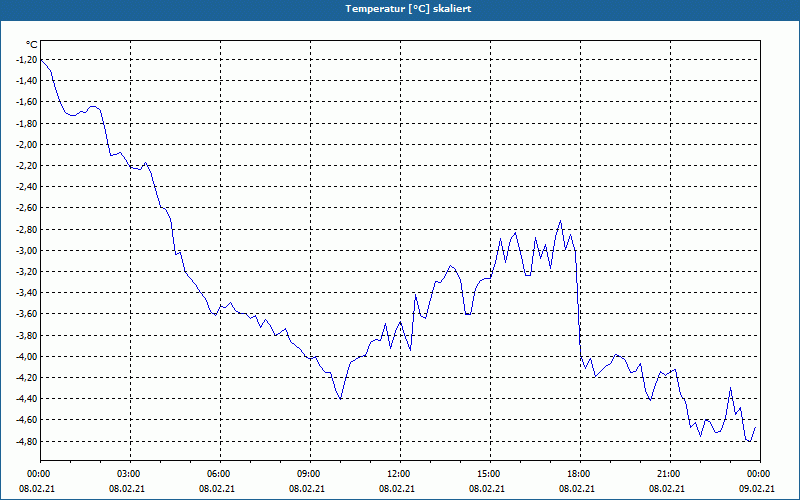Select the -1,20 y-axis label
The height and width of the screenshot is (500, 800).
click(27, 60)
